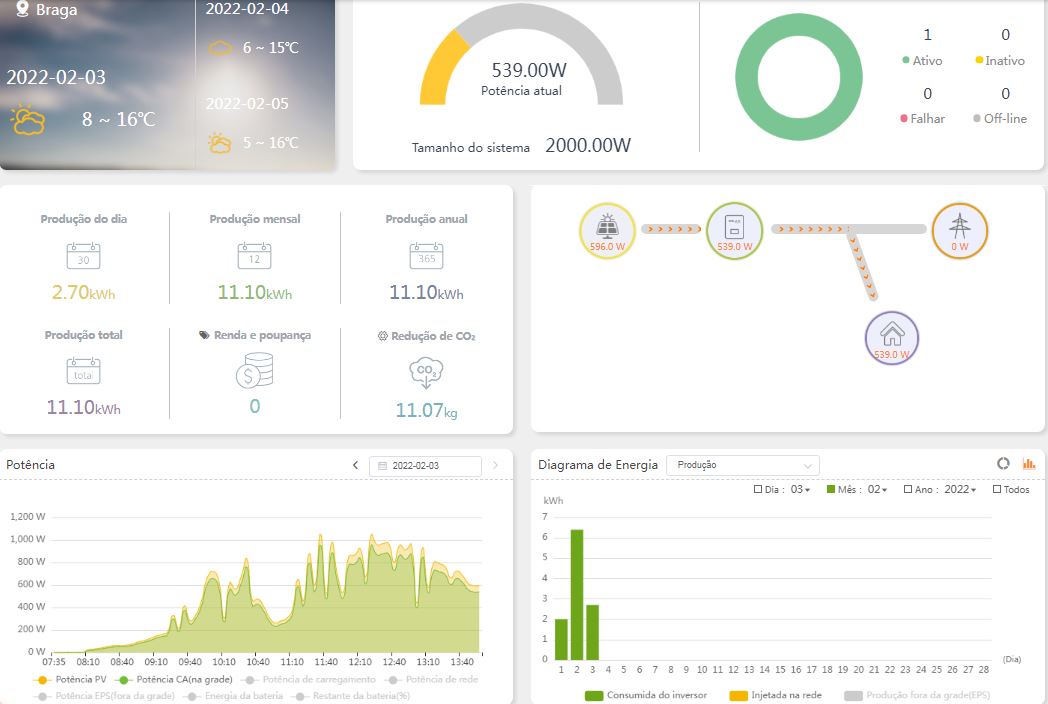This screenshot has width=1048, height=704.
Task: Click the day 1 bar in the energy chart
Action: (561, 639)
